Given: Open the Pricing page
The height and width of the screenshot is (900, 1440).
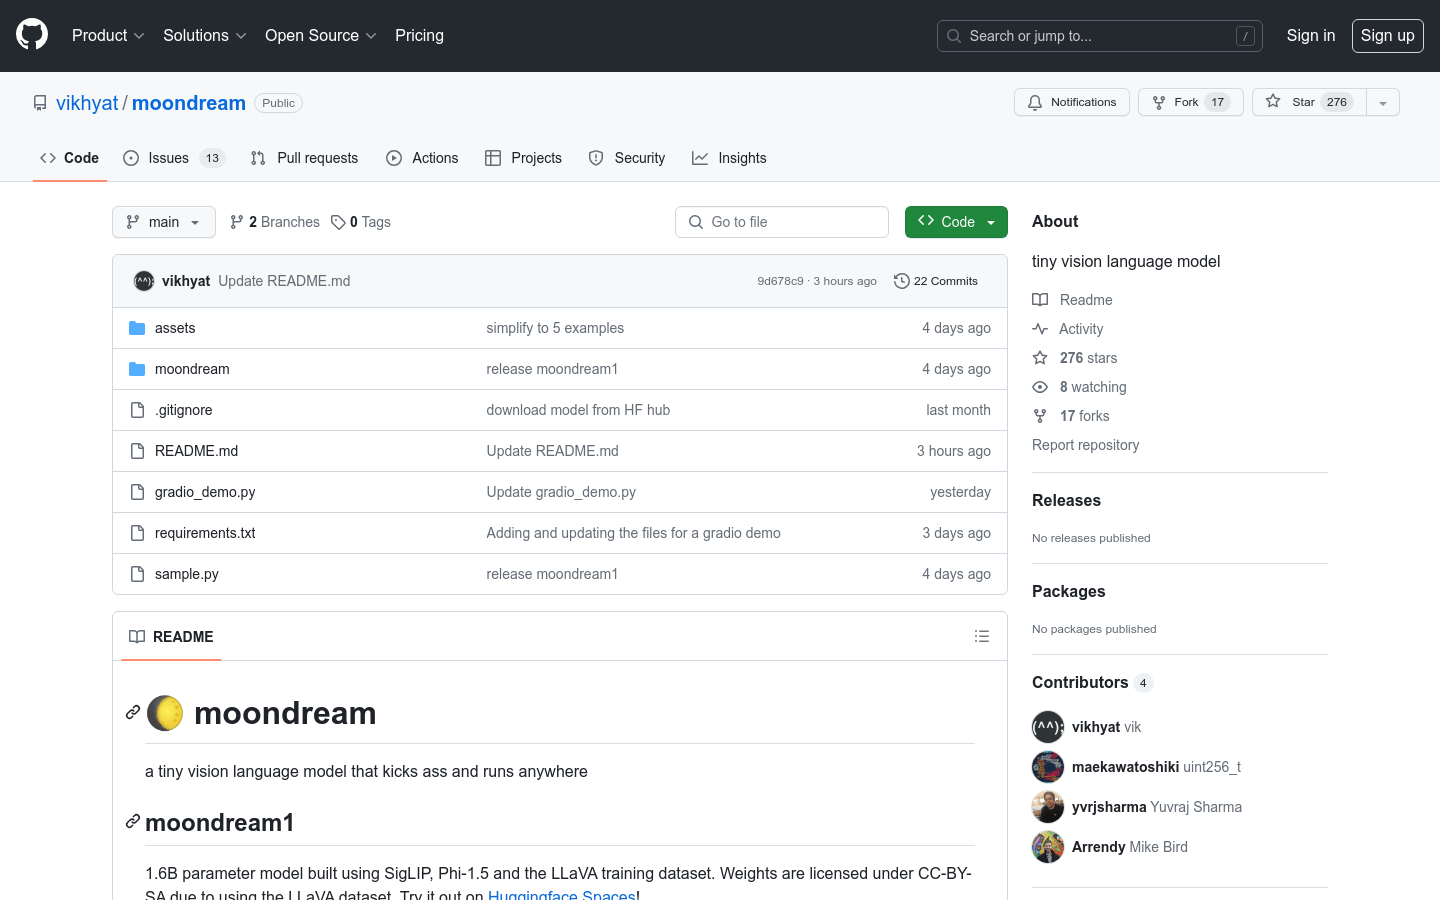Looking at the screenshot, I should (419, 36).
